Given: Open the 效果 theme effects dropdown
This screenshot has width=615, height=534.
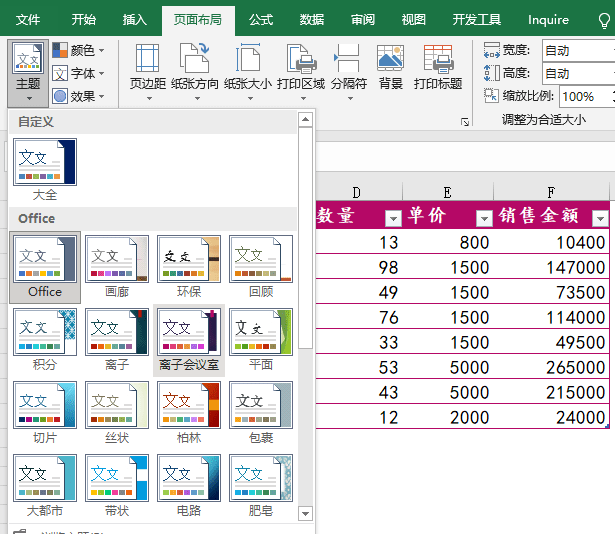Looking at the screenshot, I should pos(78,96).
